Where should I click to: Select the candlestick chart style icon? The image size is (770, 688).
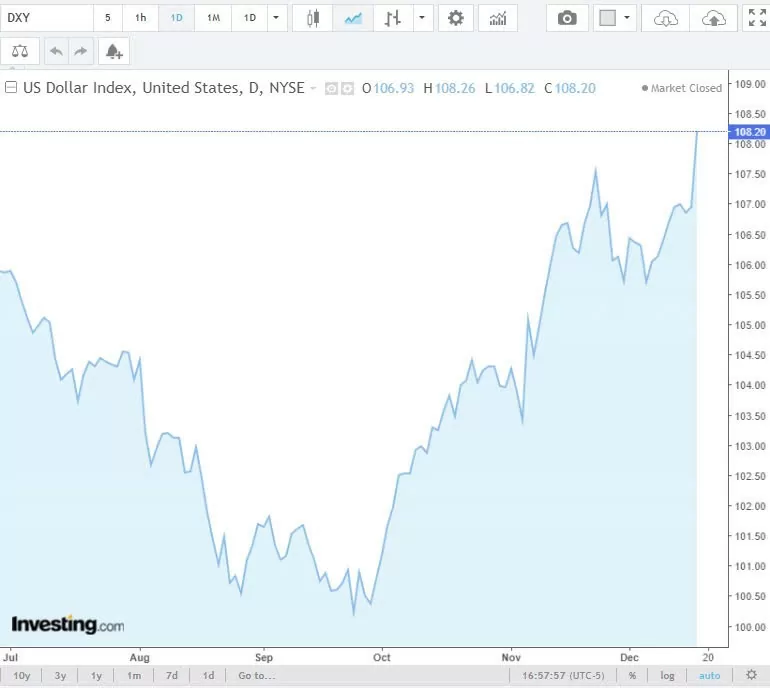pyautogui.click(x=314, y=18)
